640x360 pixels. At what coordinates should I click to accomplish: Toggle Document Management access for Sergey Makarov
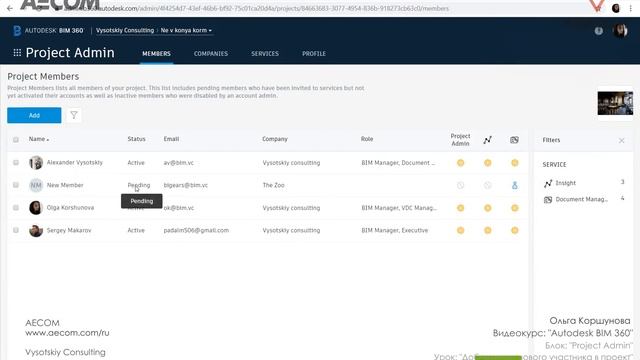click(515, 230)
